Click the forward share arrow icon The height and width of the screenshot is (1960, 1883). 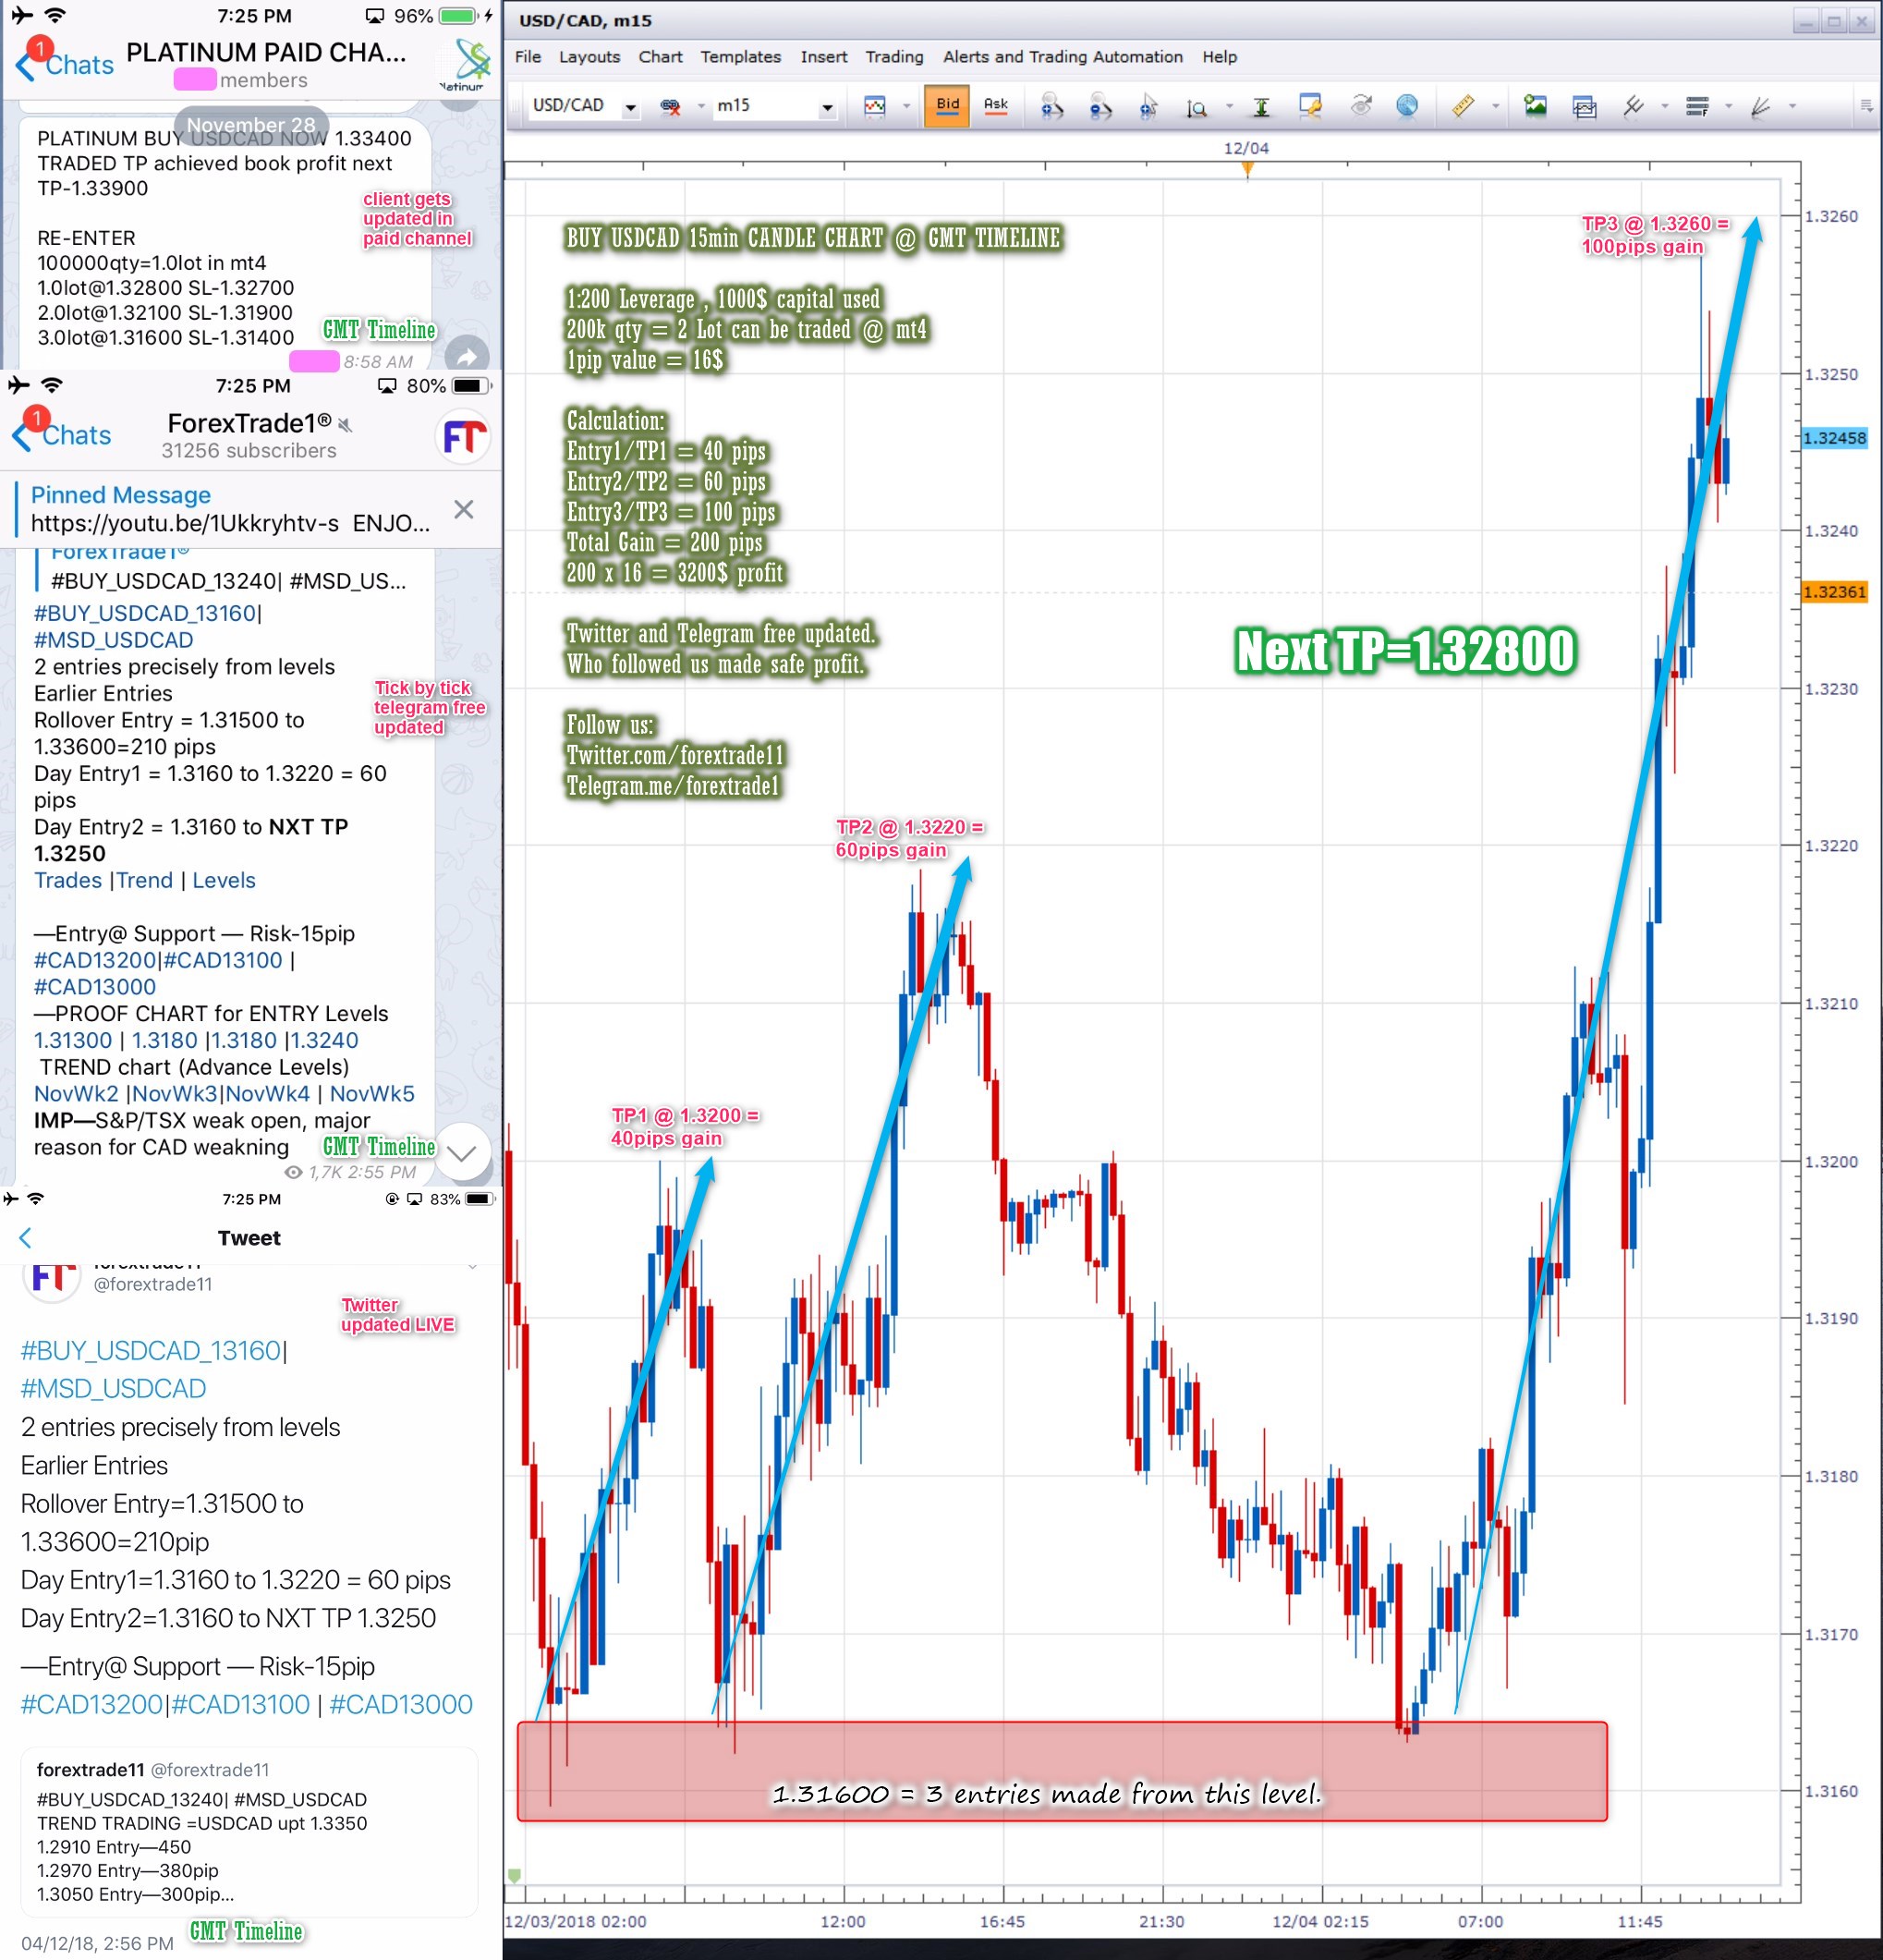(x=466, y=355)
